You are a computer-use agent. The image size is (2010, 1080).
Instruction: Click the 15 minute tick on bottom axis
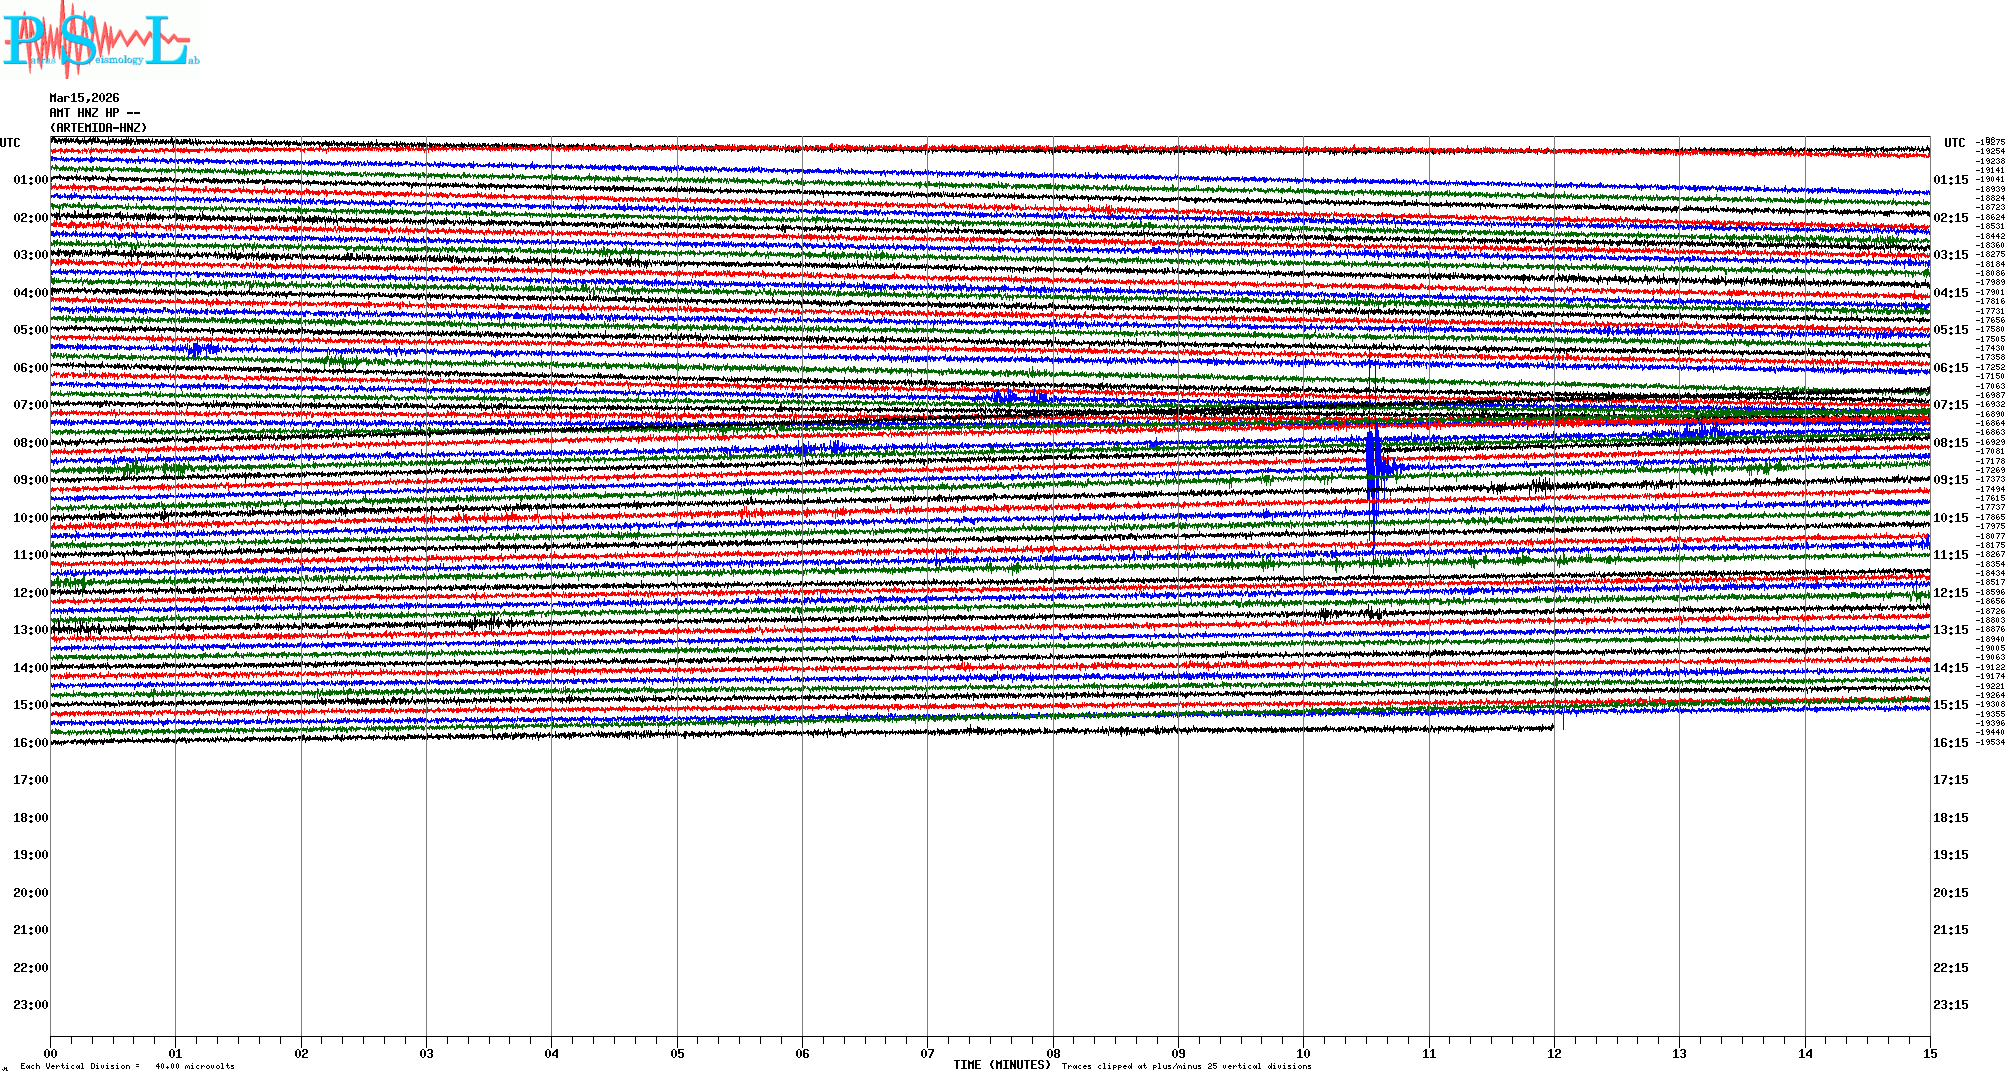(1929, 1053)
